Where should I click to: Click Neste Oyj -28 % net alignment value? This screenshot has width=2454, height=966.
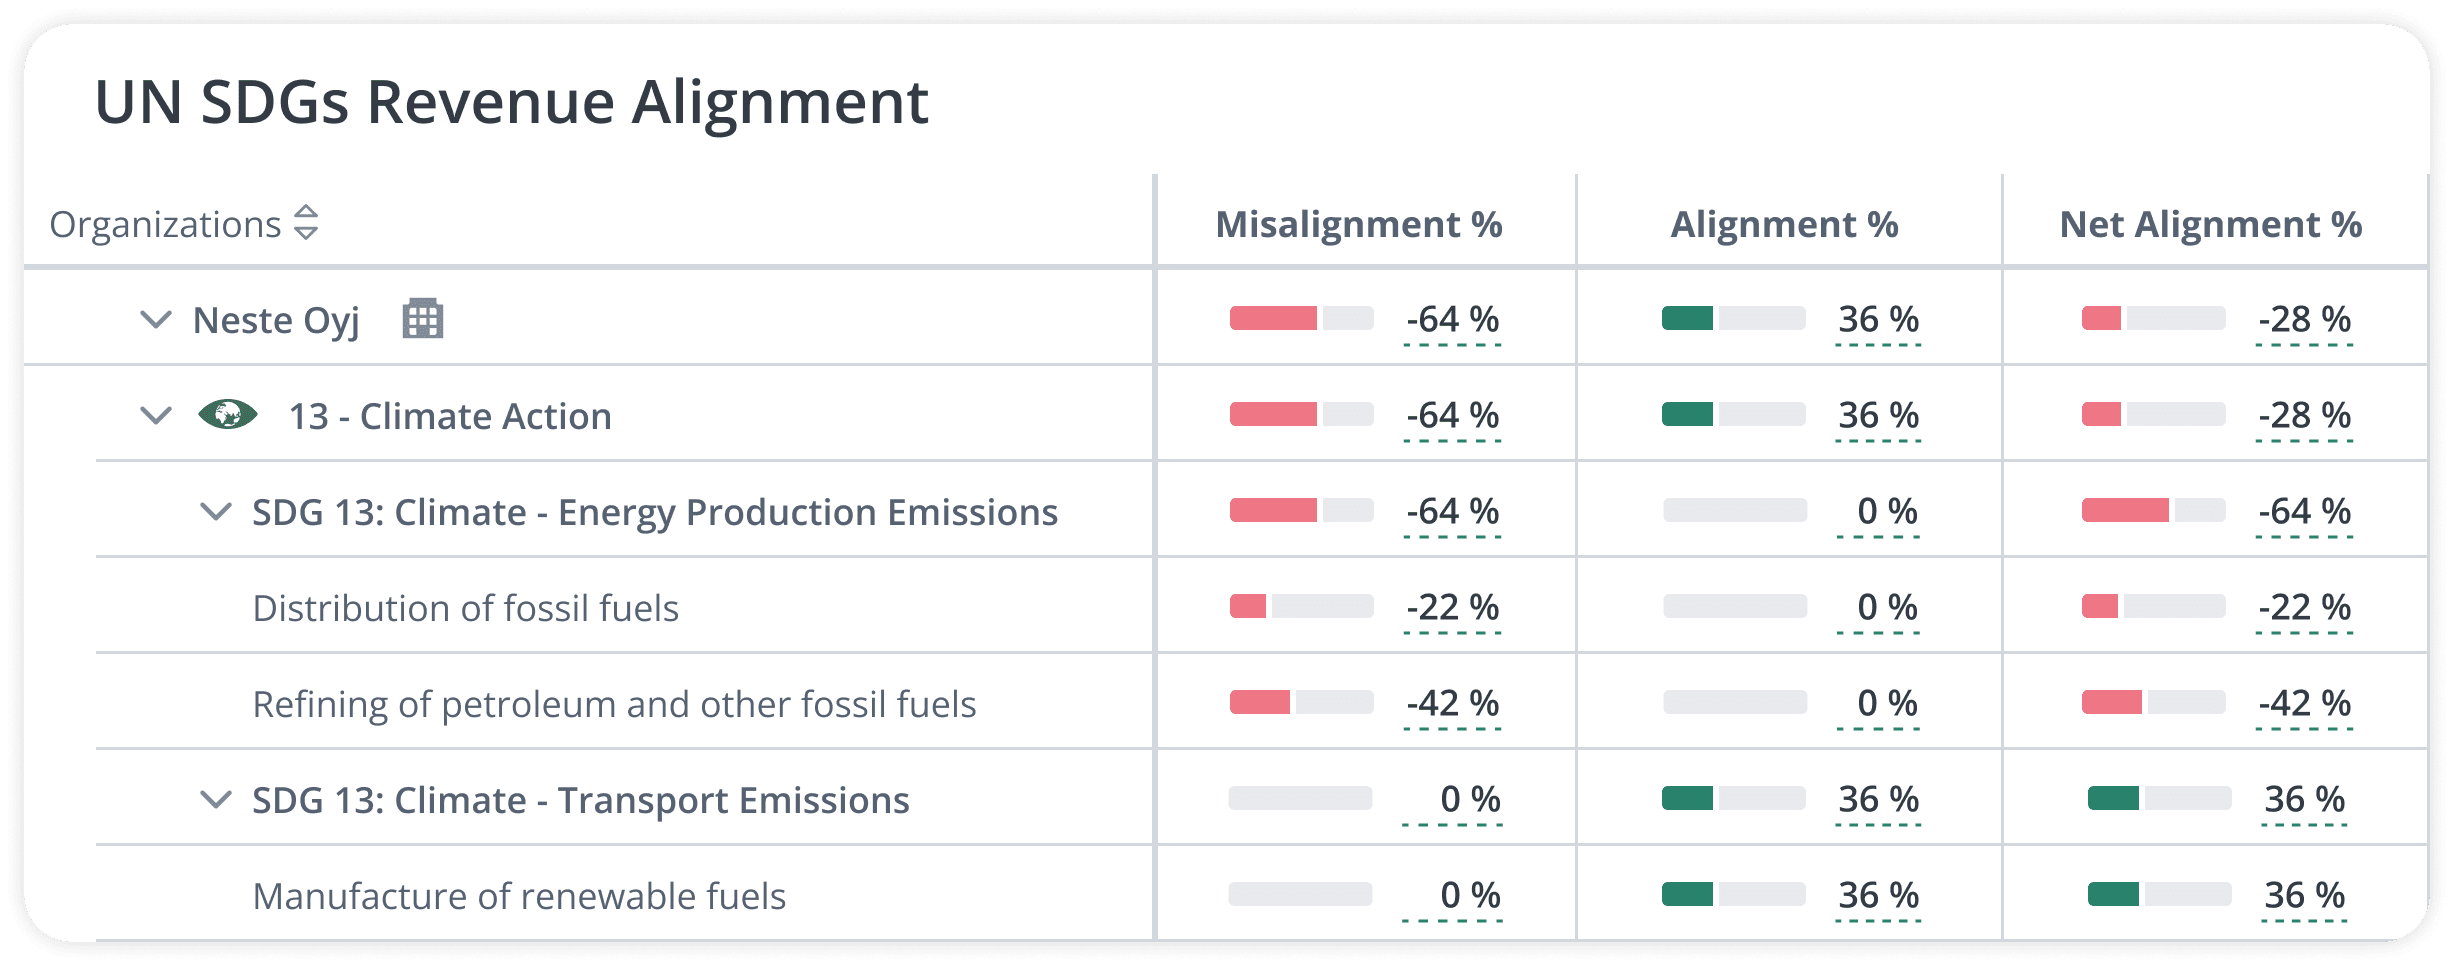(x=2304, y=320)
